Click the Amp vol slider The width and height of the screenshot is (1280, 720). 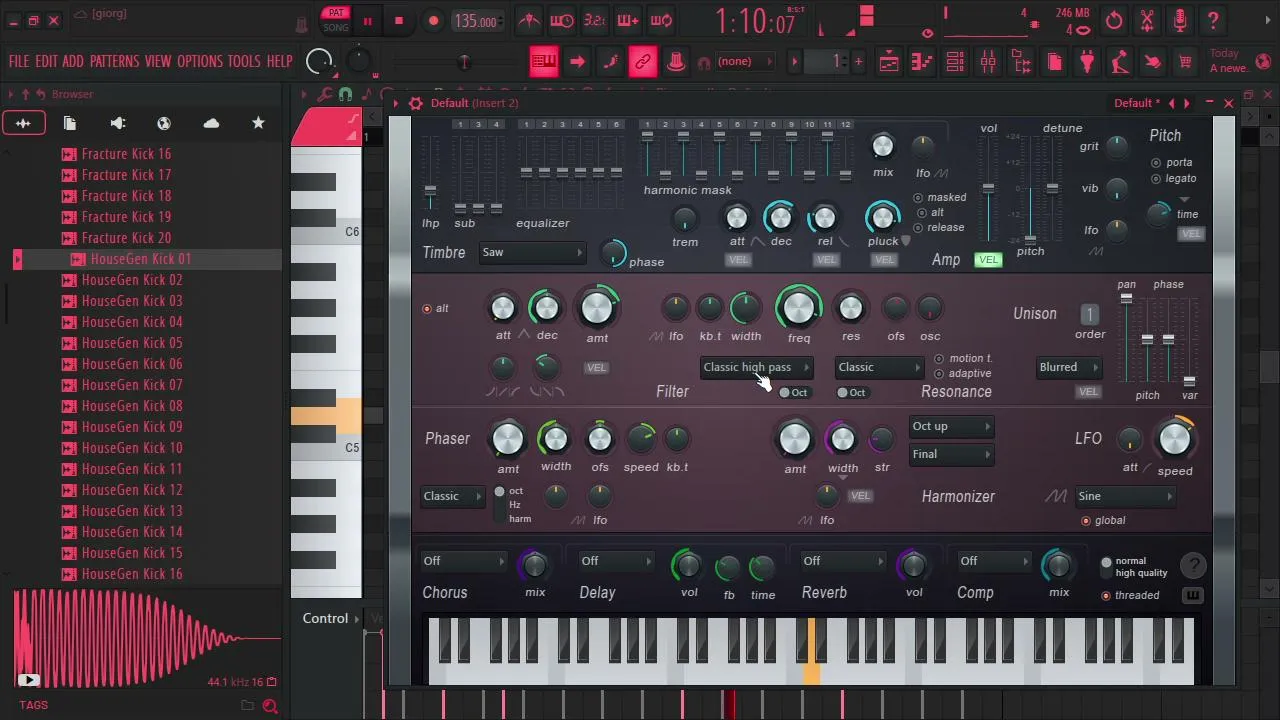[989, 190]
